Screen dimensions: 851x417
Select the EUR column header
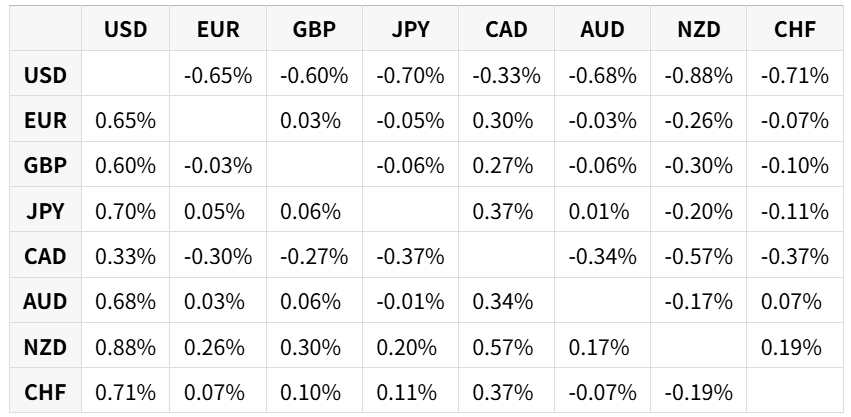(x=218, y=28)
